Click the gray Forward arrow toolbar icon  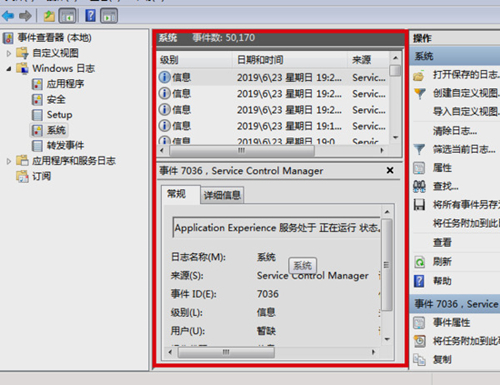pos(25,16)
